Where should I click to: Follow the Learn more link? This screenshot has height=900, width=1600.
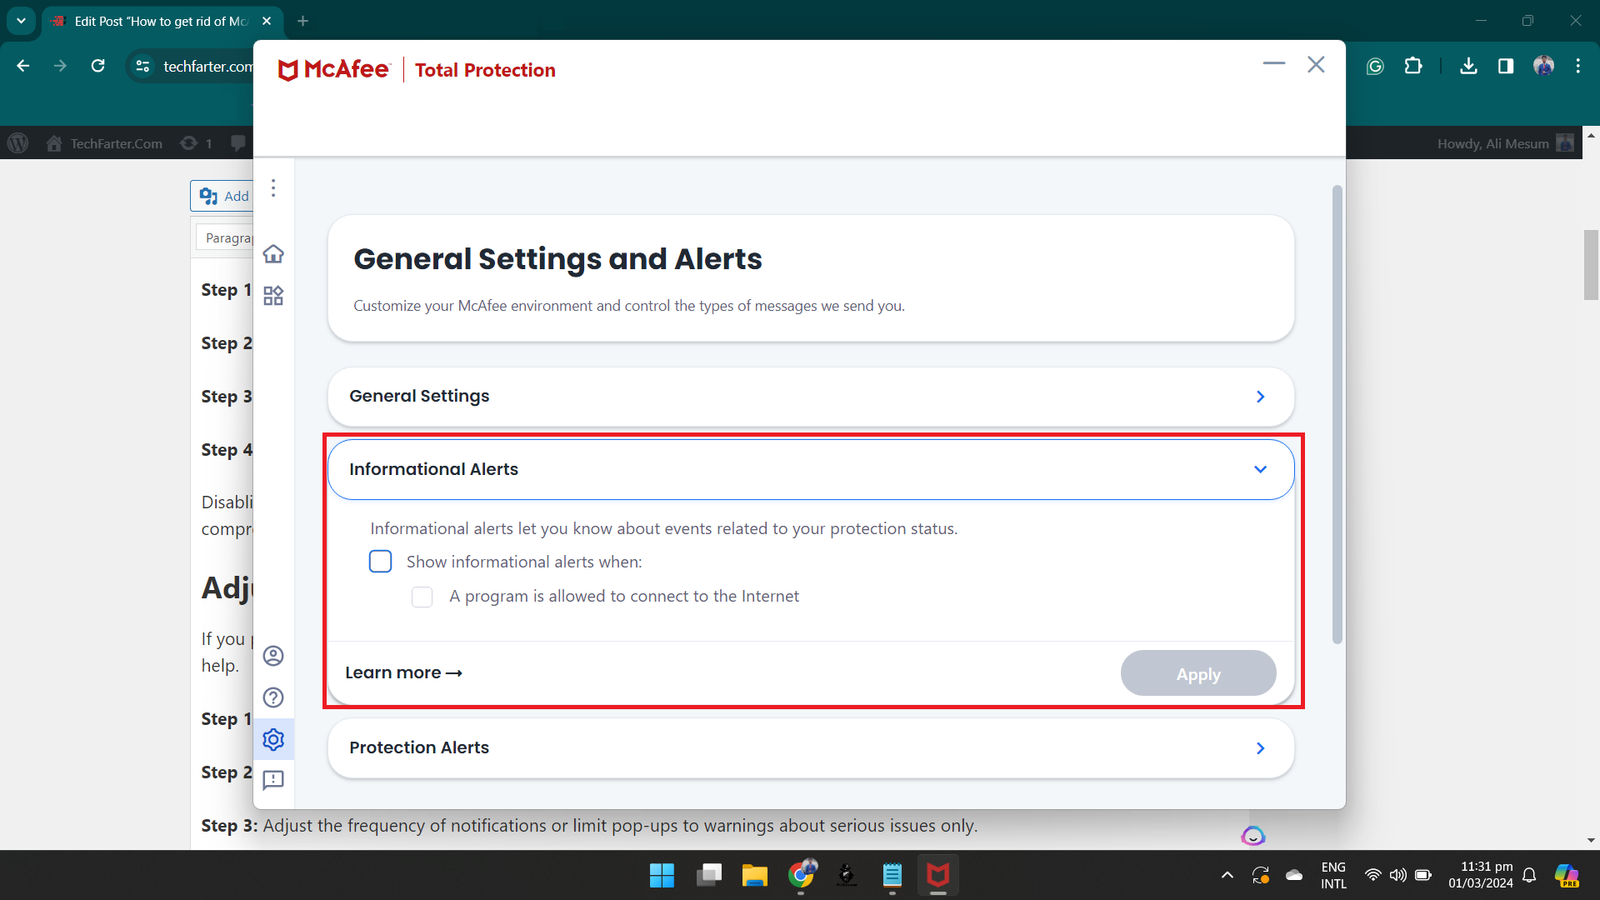click(403, 673)
